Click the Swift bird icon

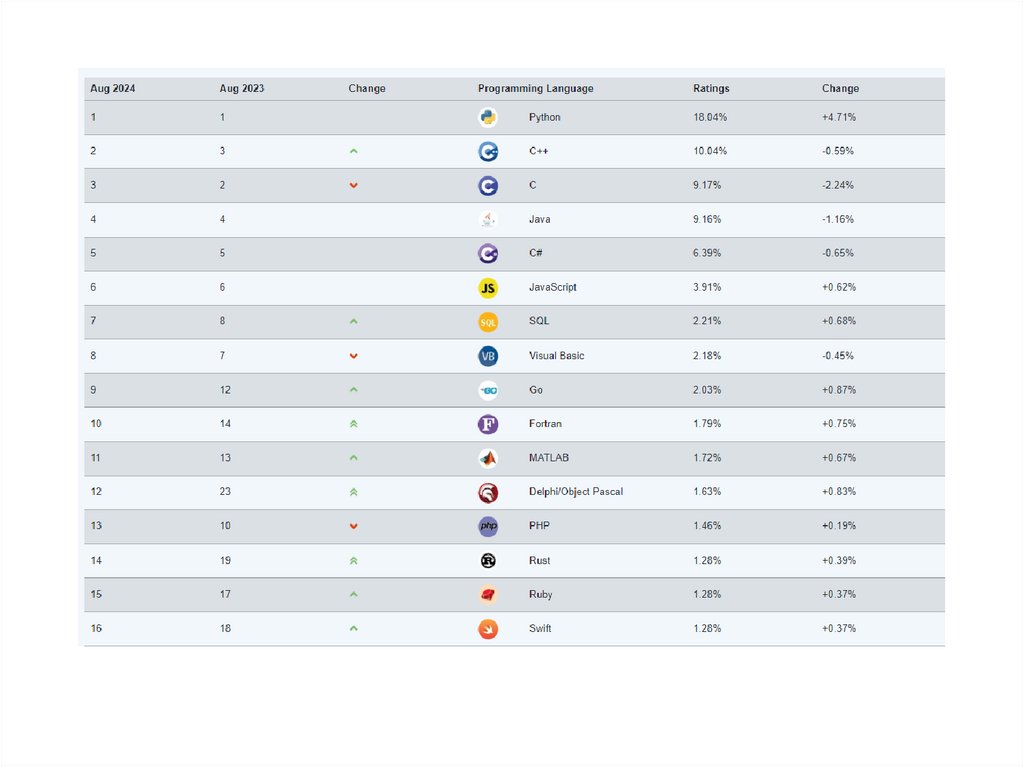(x=487, y=629)
